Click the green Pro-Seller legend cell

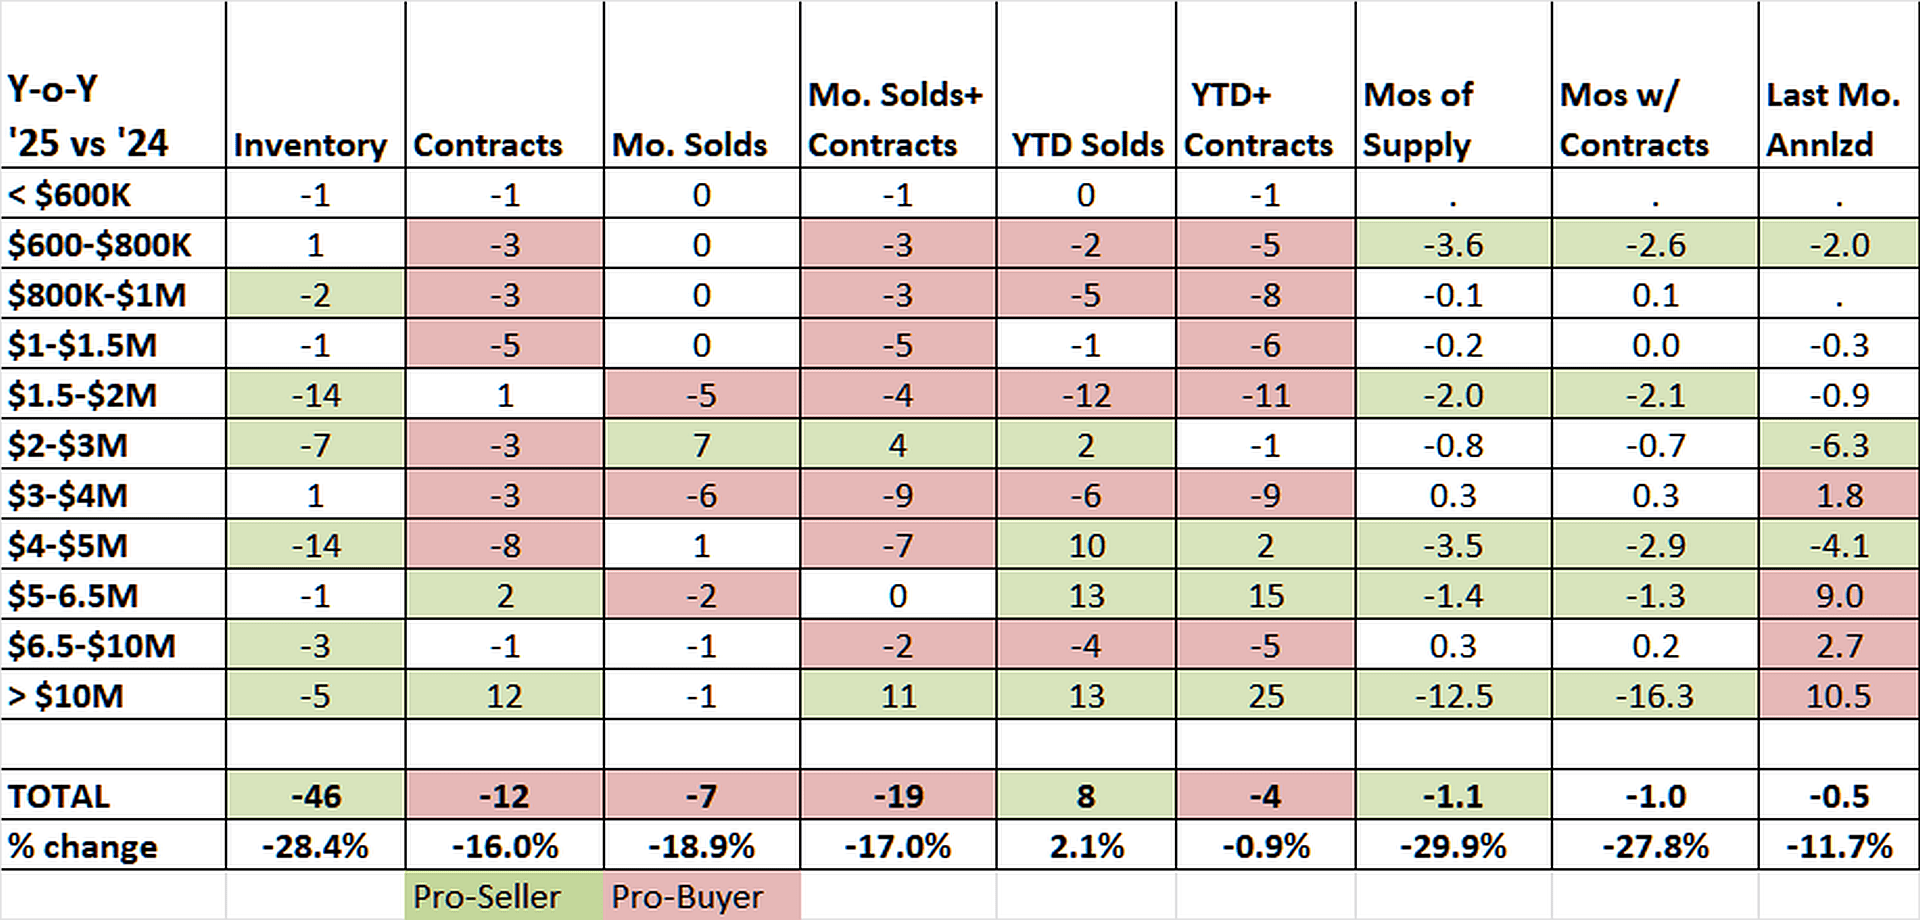click(503, 896)
